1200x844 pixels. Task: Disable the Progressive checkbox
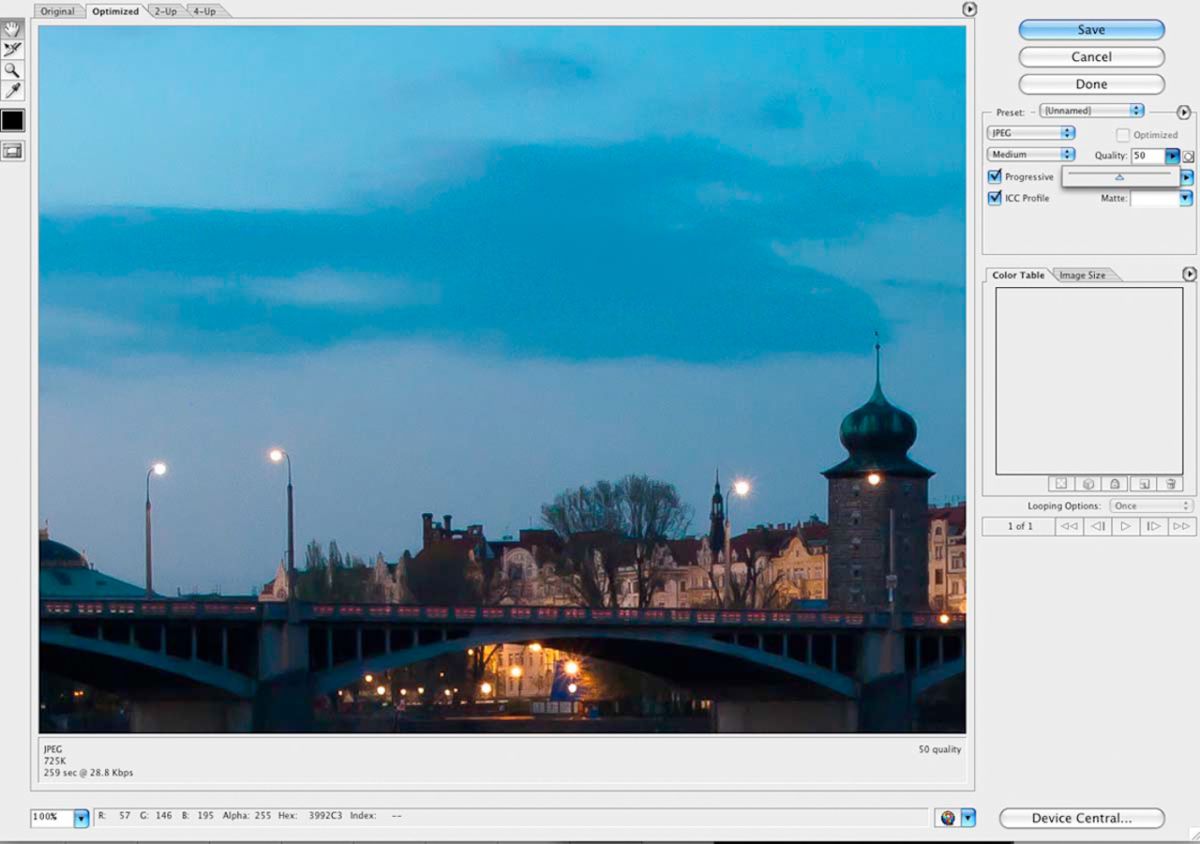pos(995,177)
